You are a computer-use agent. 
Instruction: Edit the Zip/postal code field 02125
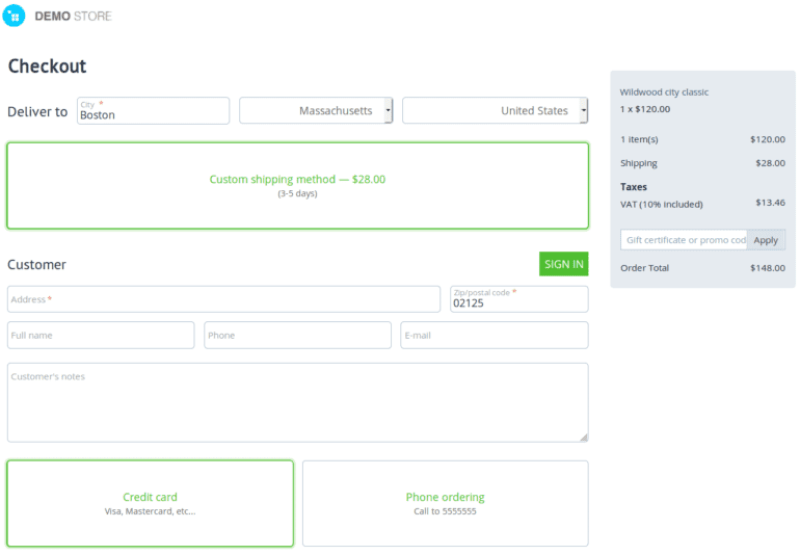pyautogui.click(x=519, y=299)
